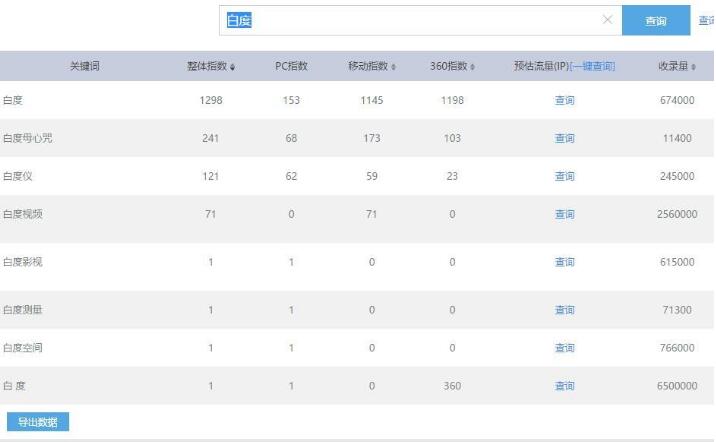
Task: Click 查询 link in the 白度空间 row
Action: click(x=564, y=347)
